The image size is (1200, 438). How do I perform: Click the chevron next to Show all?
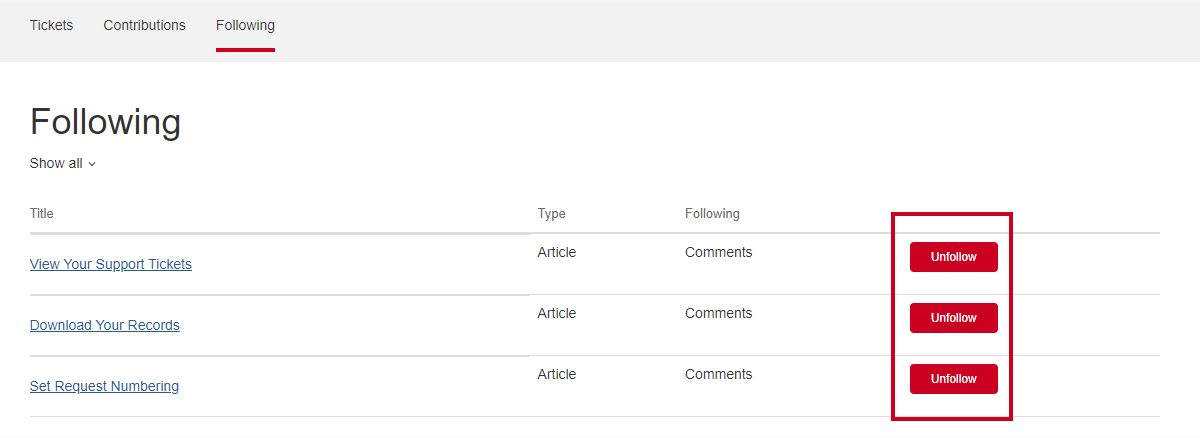pyautogui.click(x=92, y=164)
